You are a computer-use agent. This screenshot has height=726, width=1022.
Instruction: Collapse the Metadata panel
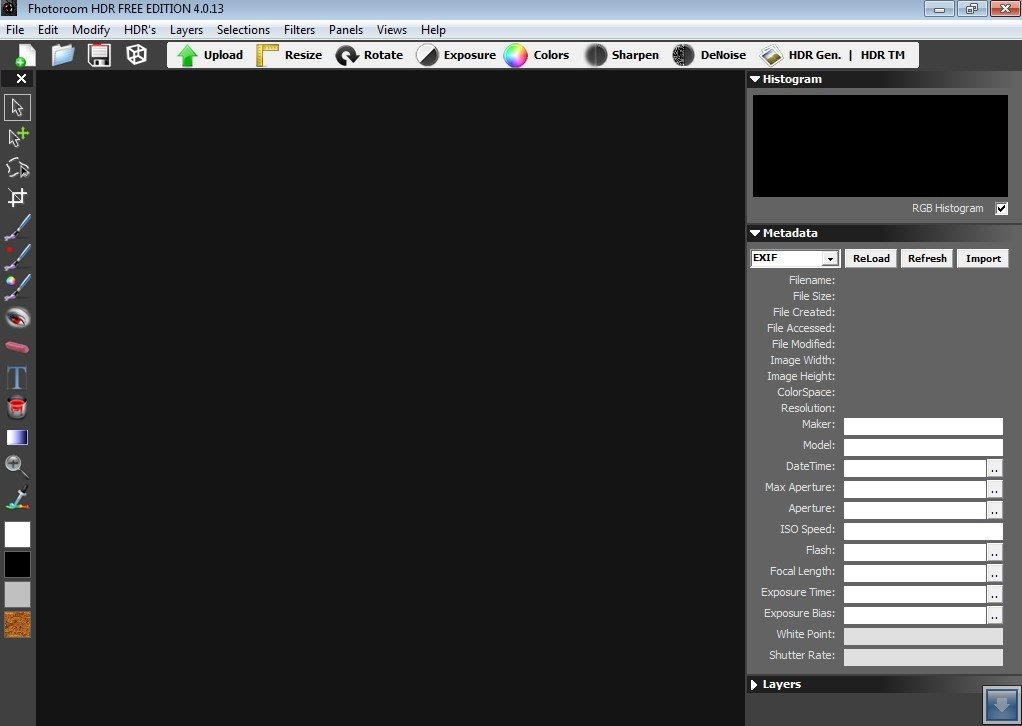click(x=755, y=233)
